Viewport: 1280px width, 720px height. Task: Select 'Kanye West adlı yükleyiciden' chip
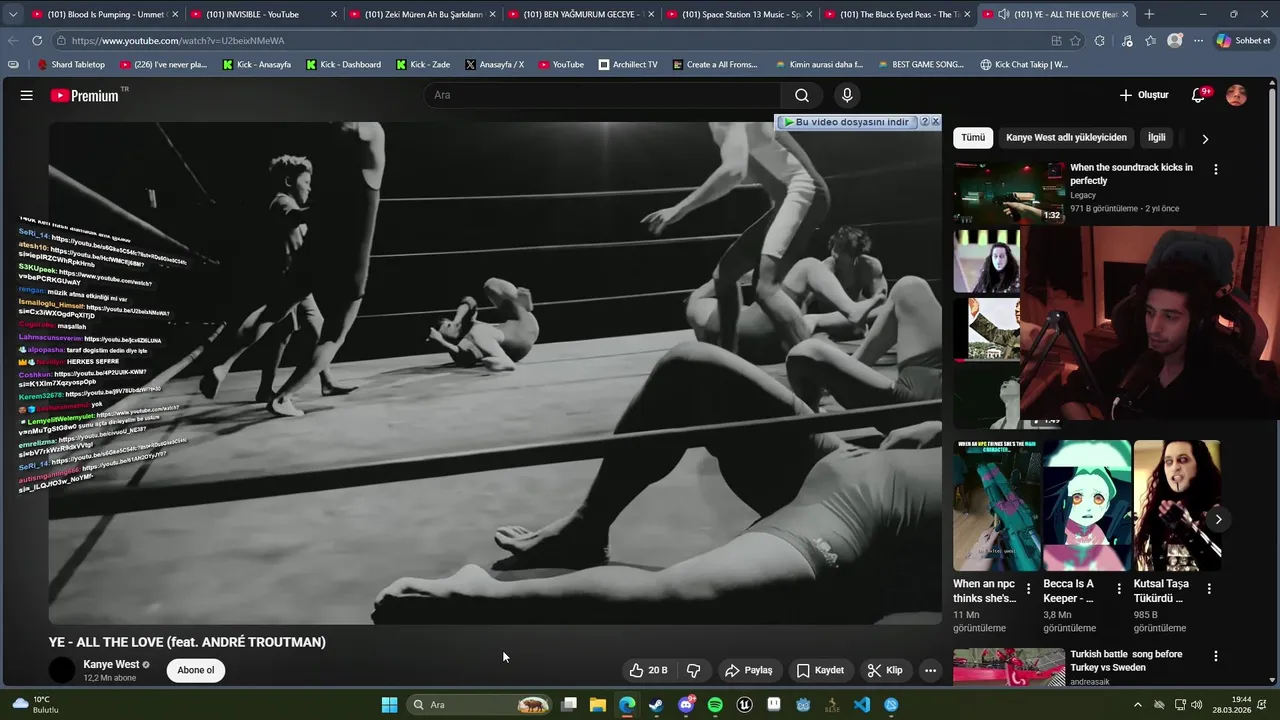(1066, 138)
